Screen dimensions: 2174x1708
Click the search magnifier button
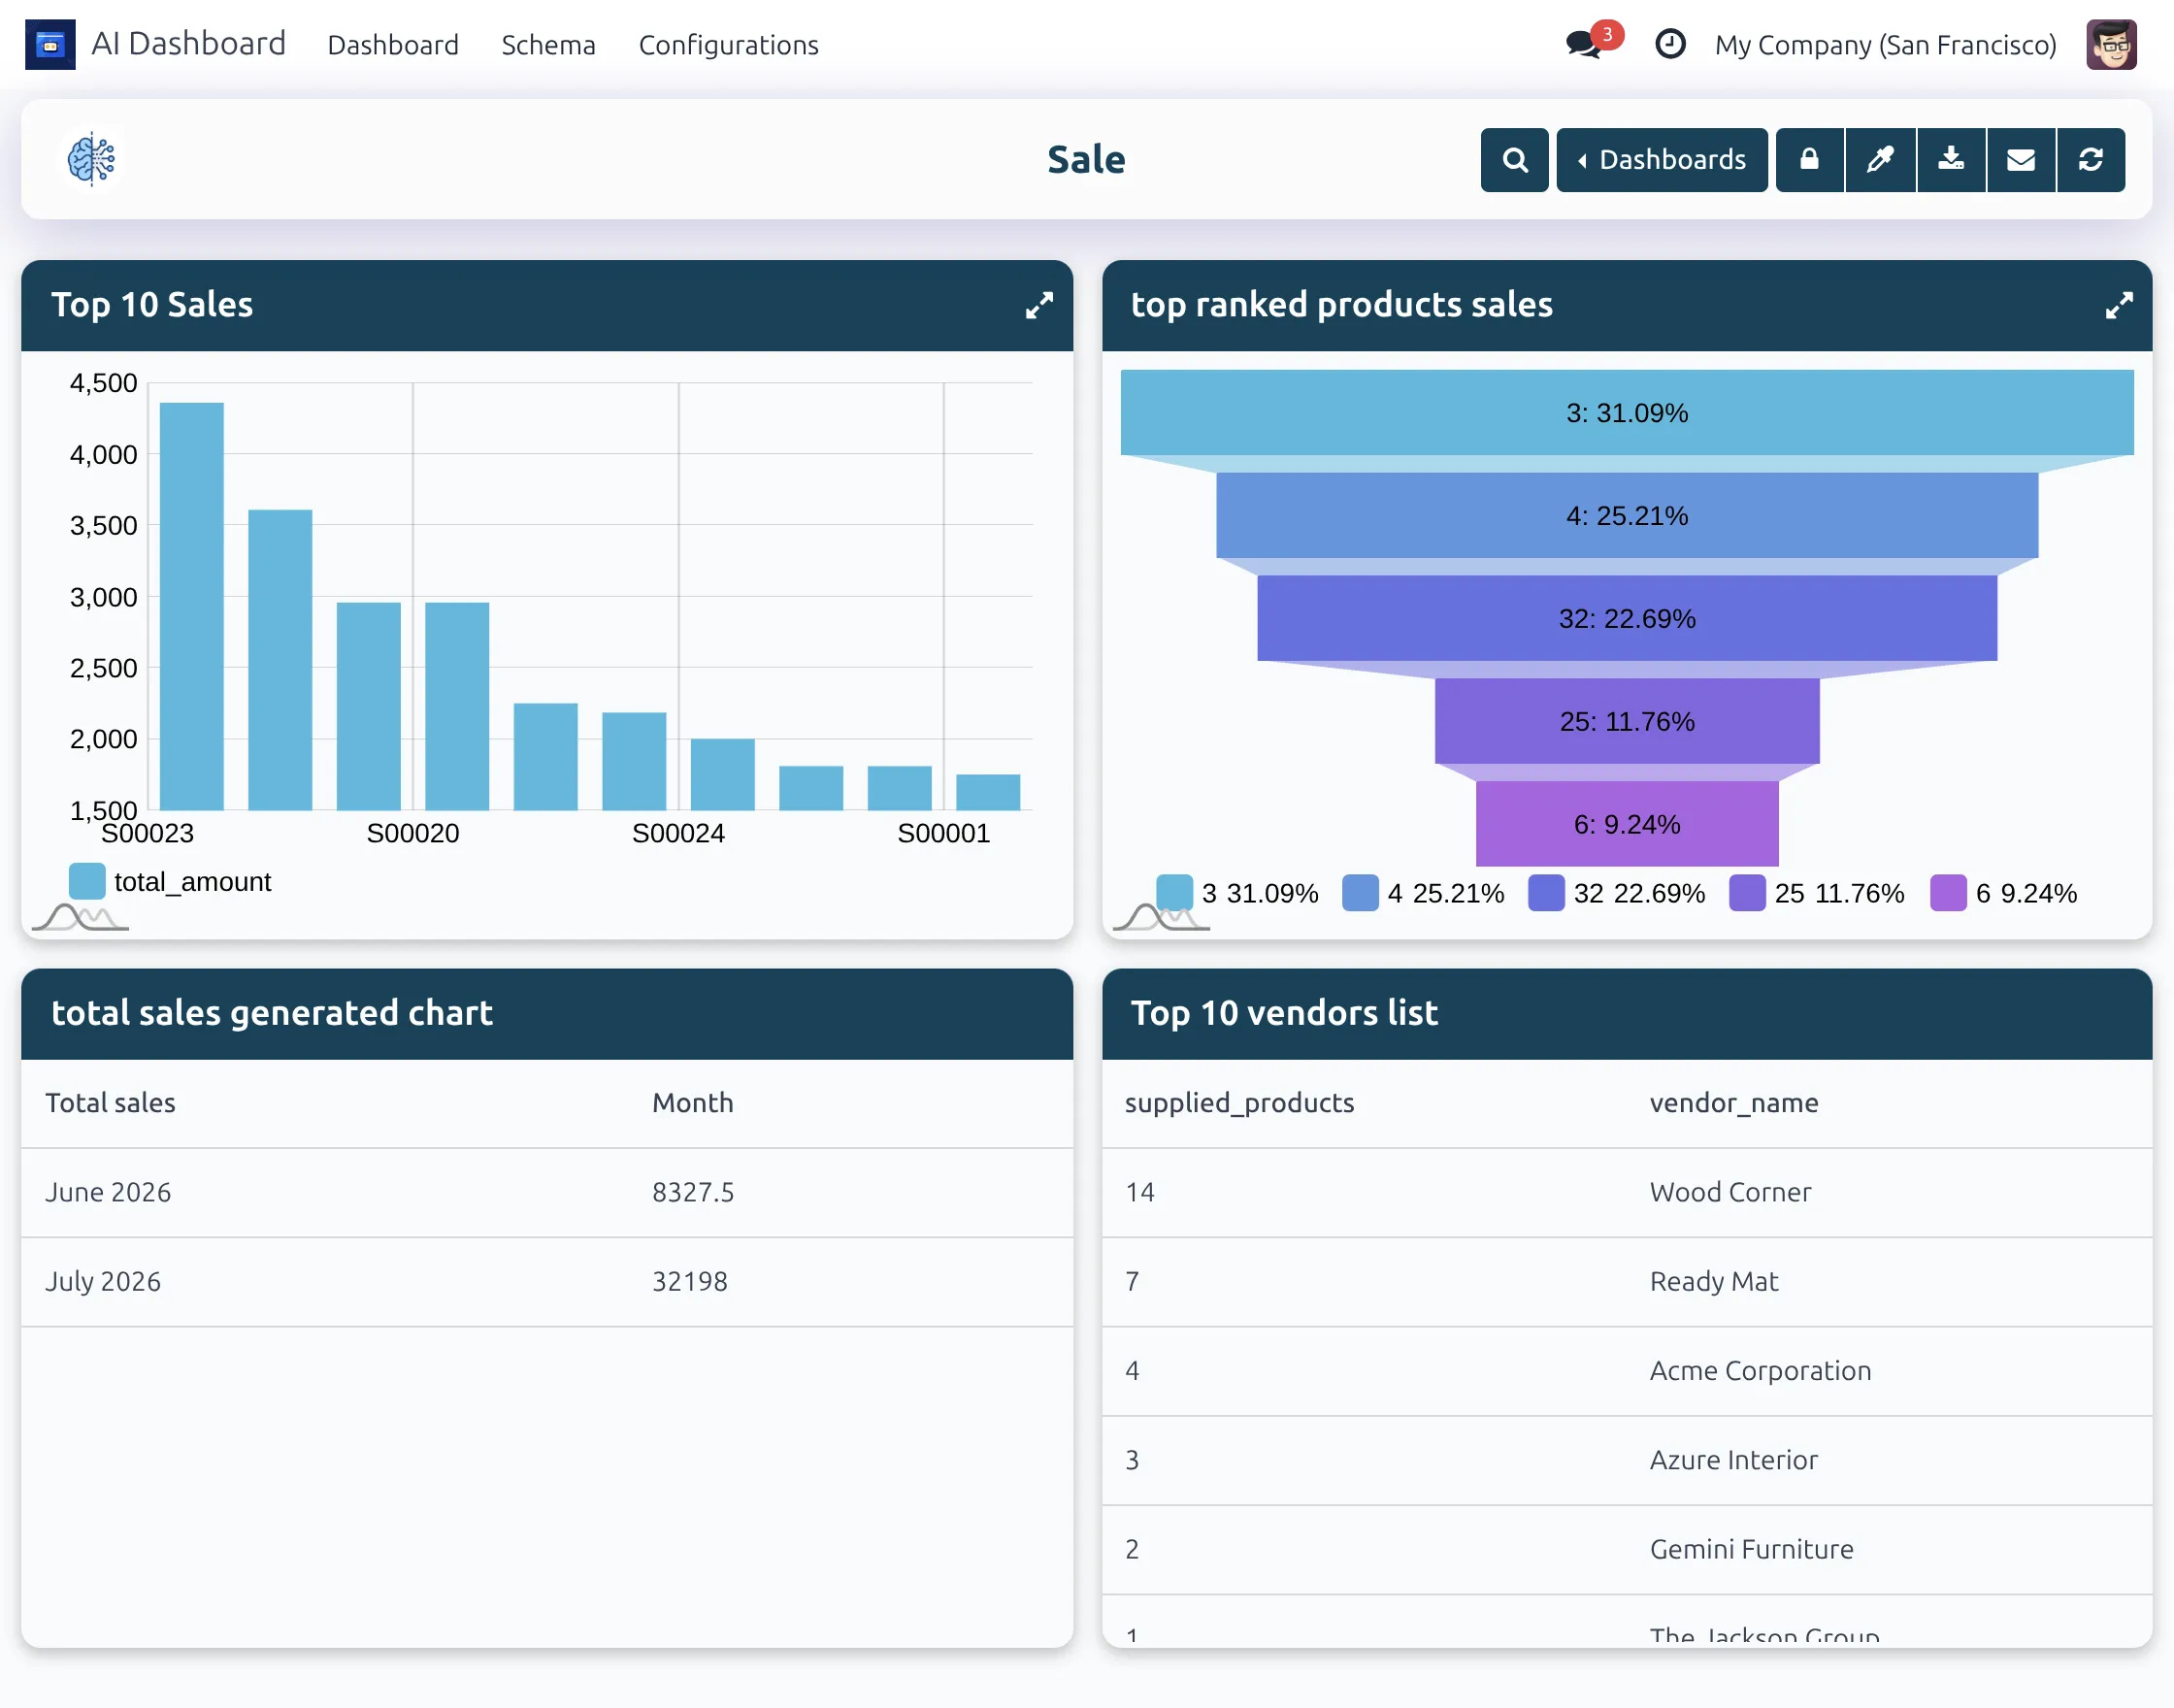[1514, 160]
